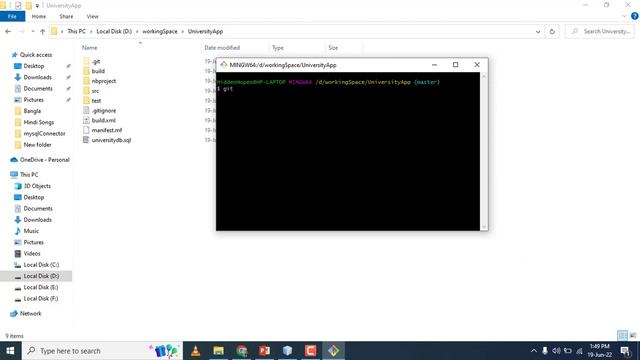Sort files by Date modified column
640x360 pixels.
pos(222,48)
